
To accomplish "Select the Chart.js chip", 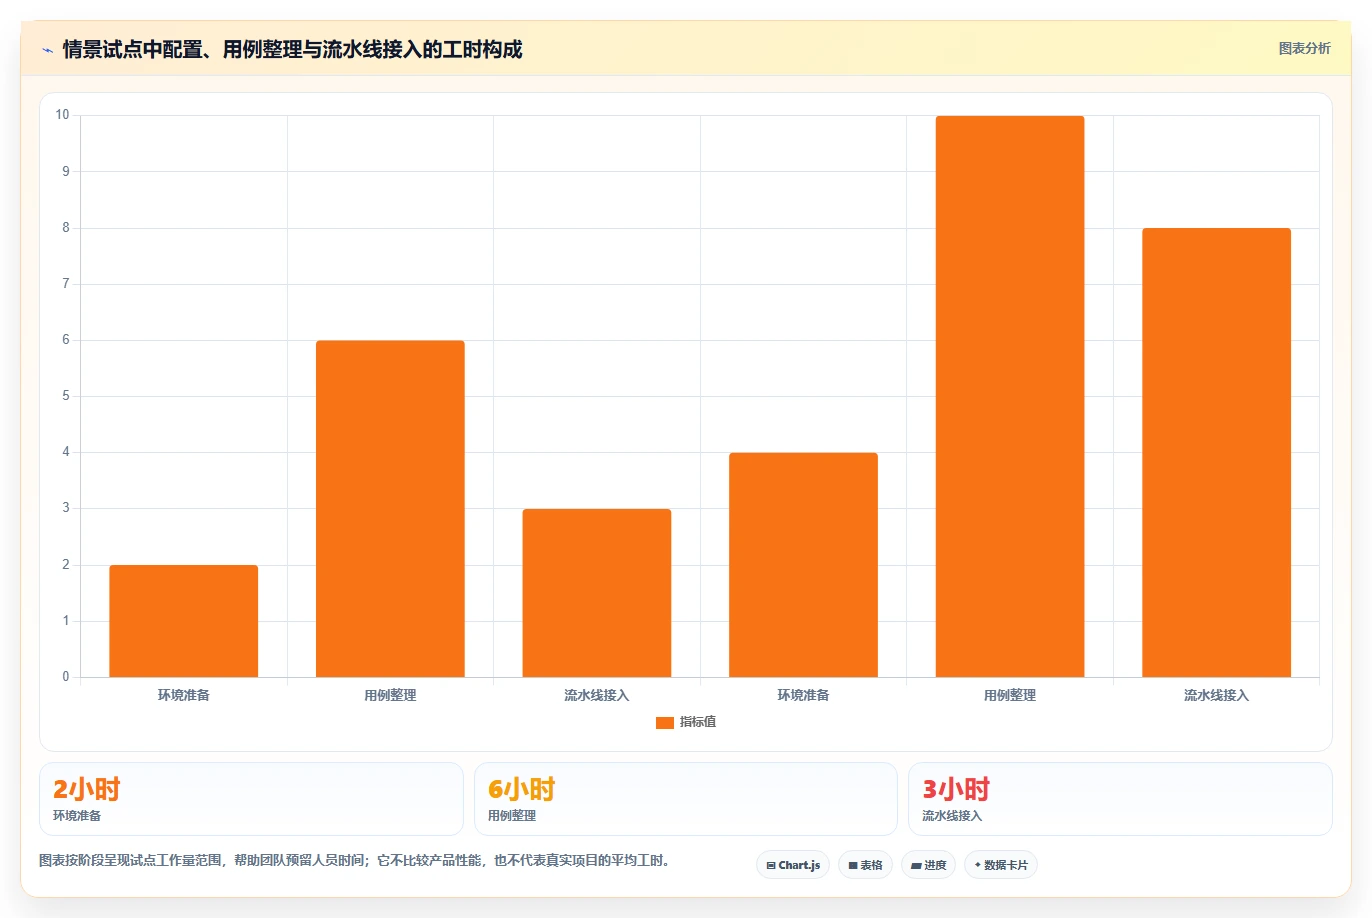I will [x=793, y=865].
